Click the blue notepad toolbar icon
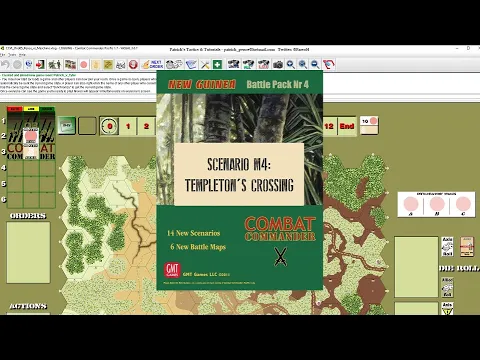This screenshot has width=480, height=360. [x=191, y=64]
